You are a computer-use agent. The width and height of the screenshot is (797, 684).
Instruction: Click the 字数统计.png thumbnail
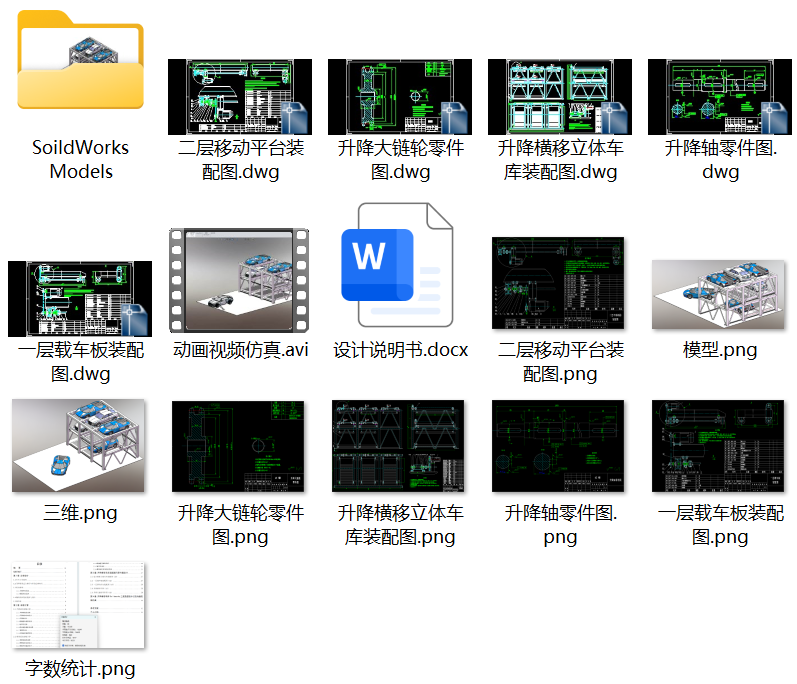pyautogui.click(x=78, y=605)
